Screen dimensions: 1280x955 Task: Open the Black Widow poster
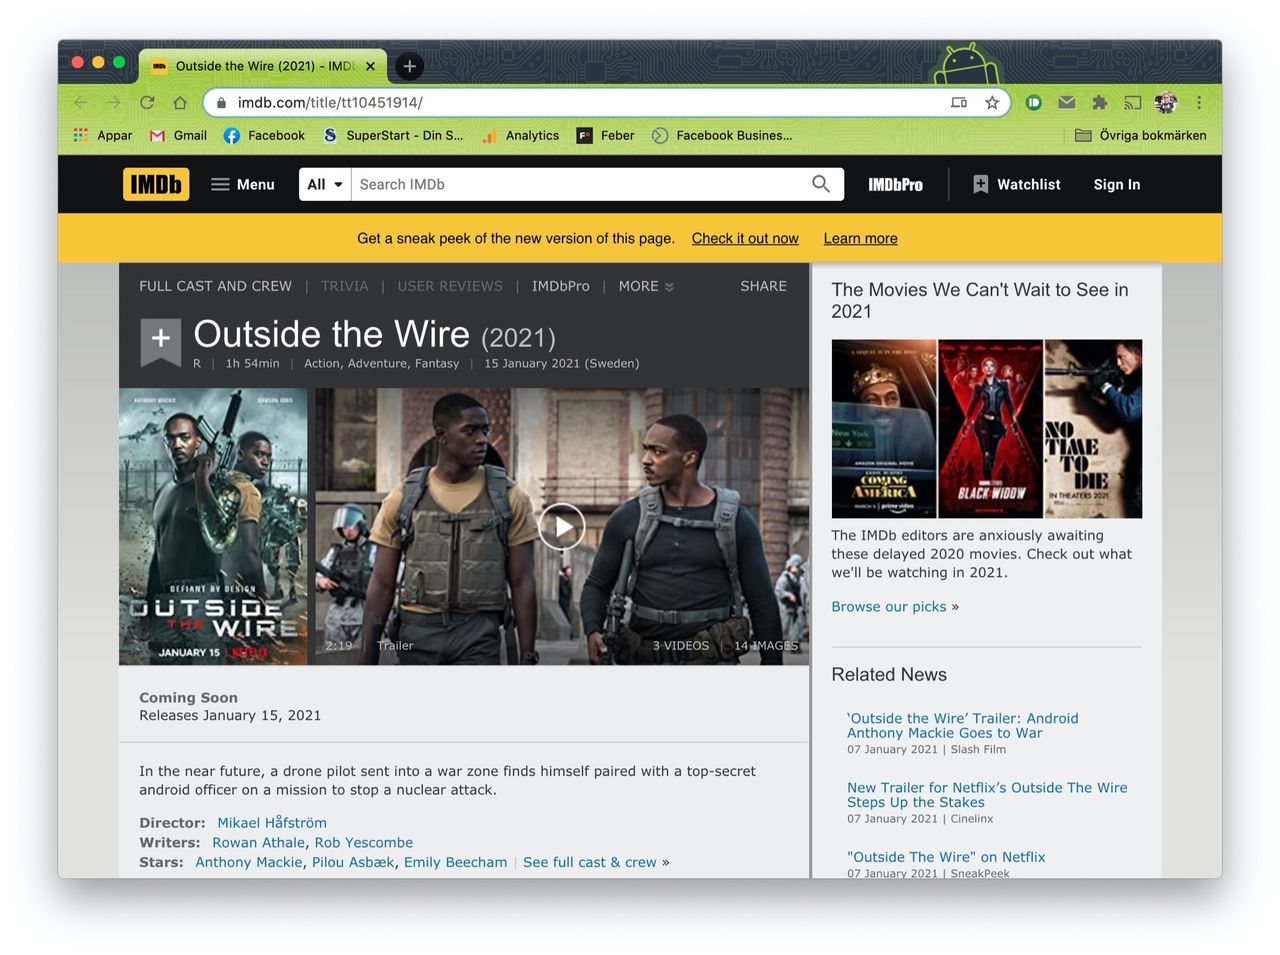(990, 428)
